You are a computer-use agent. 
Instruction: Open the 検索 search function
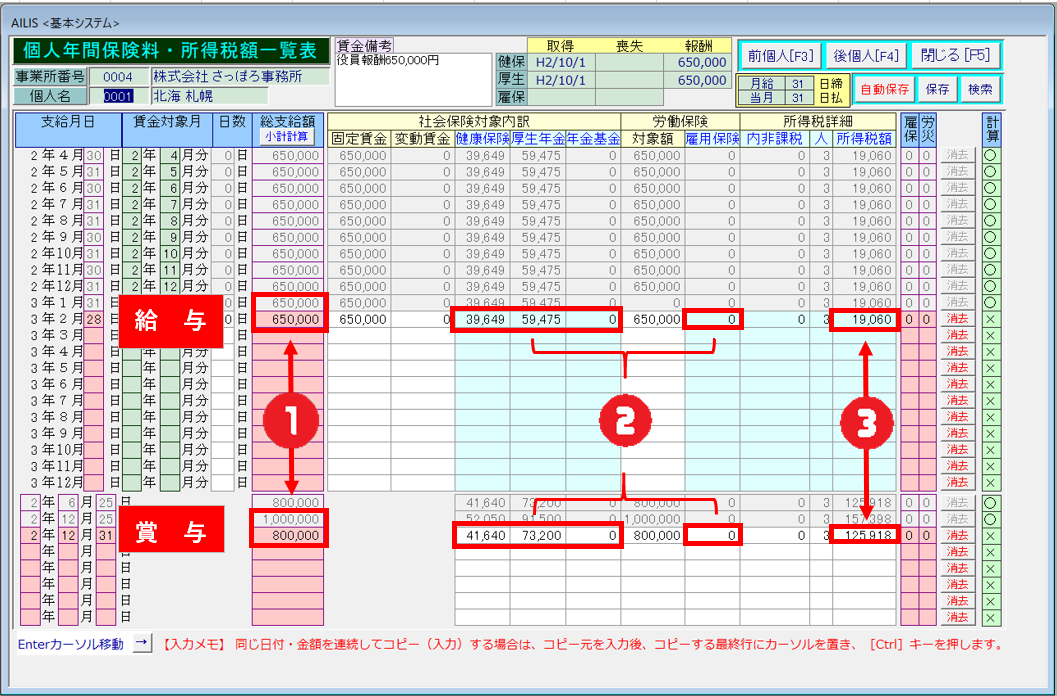click(x=980, y=89)
